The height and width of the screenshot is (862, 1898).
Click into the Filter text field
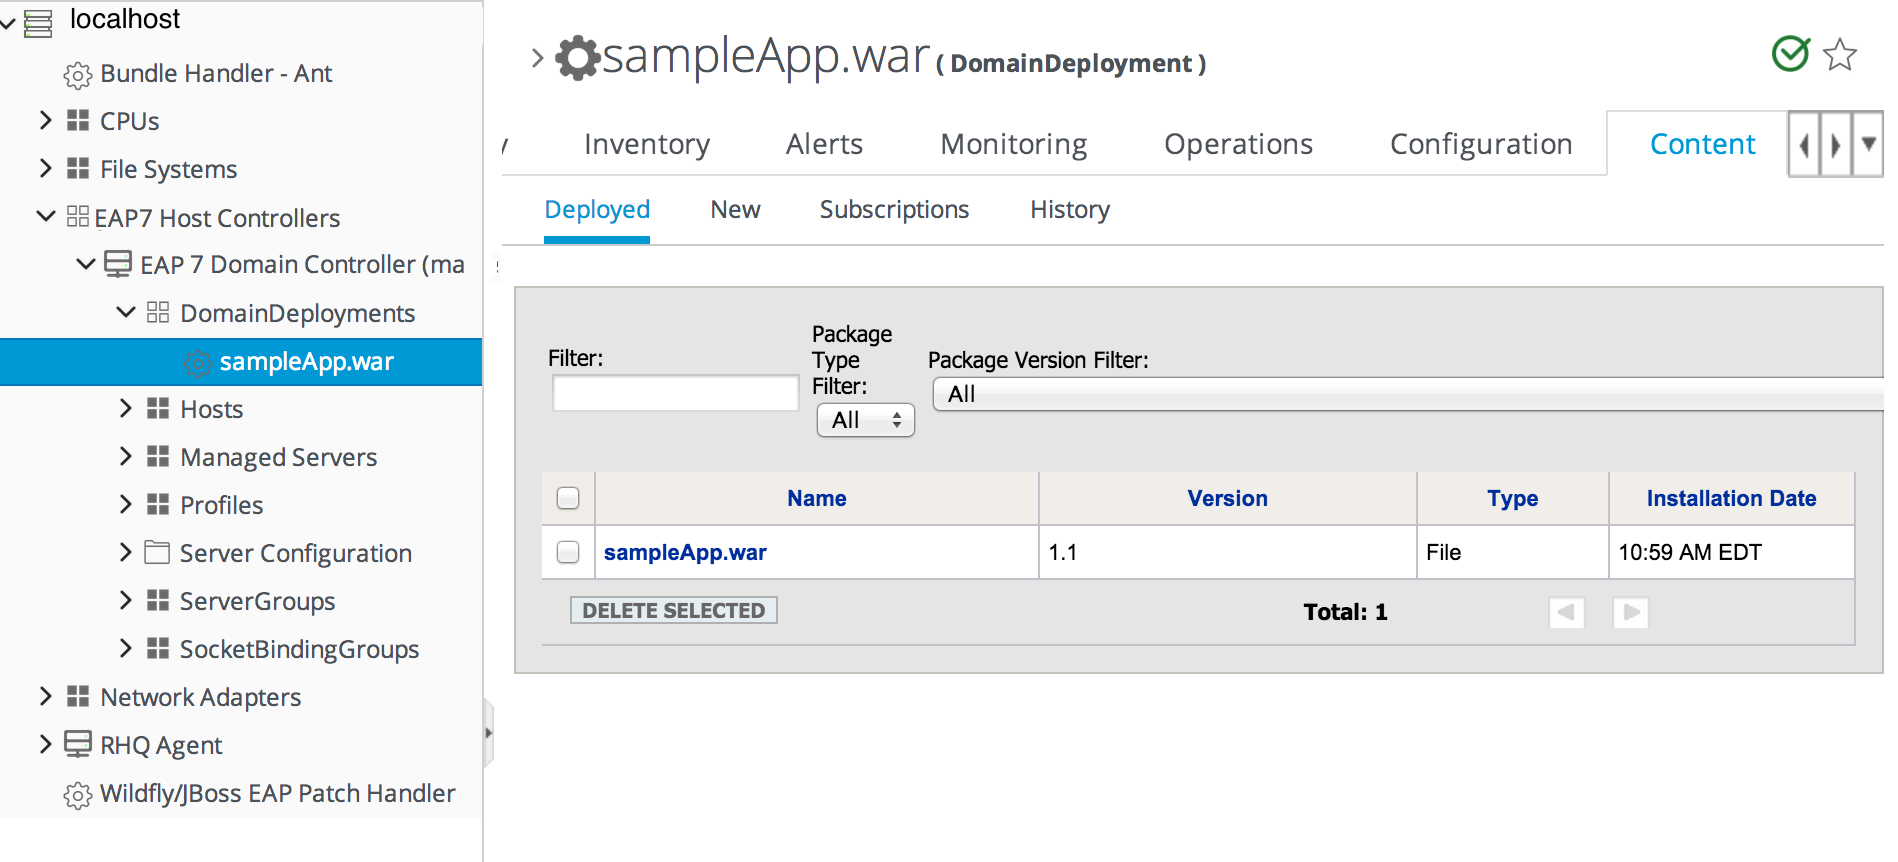pyautogui.click(x=675, y=393)
